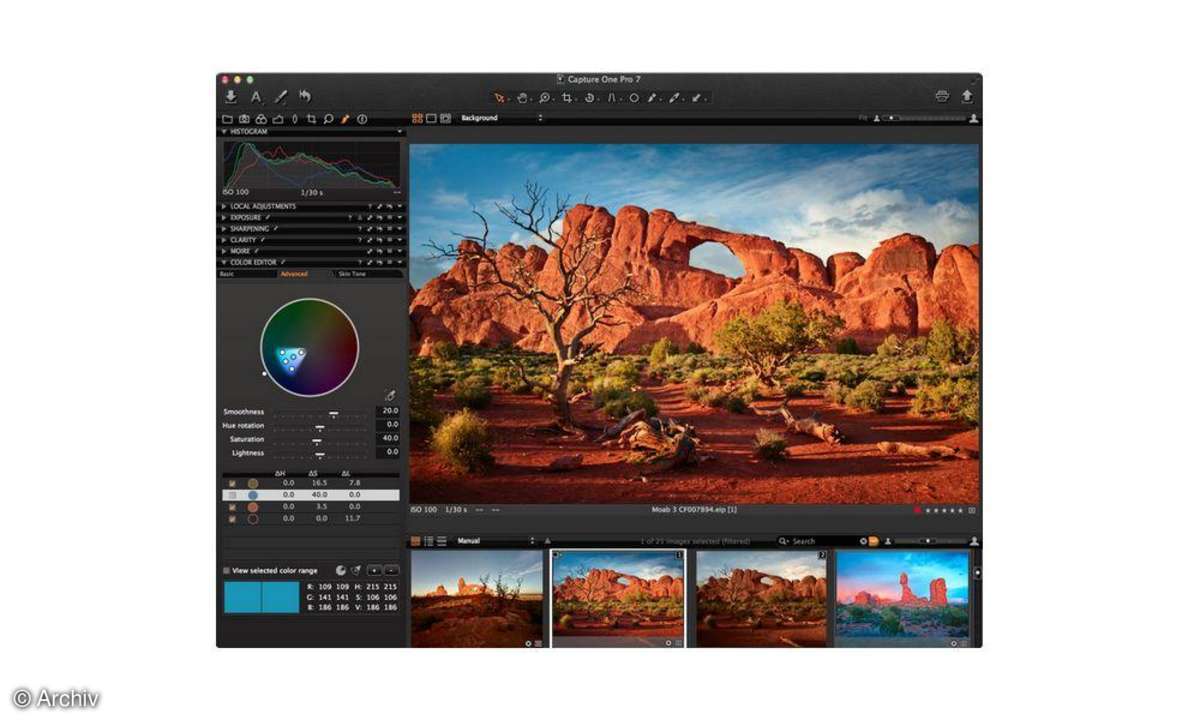Expand the Sharpening panel
This screenshot has height=720, width=1200.
pos(224,228)
